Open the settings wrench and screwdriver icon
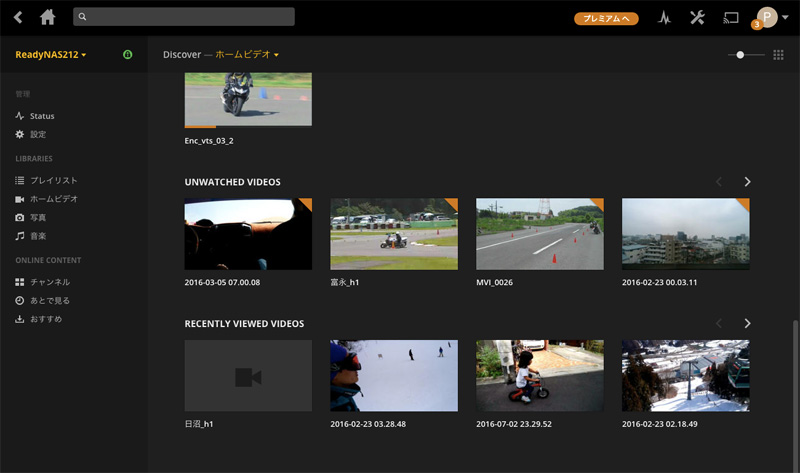800x473 pixels. tap(698, 17)
